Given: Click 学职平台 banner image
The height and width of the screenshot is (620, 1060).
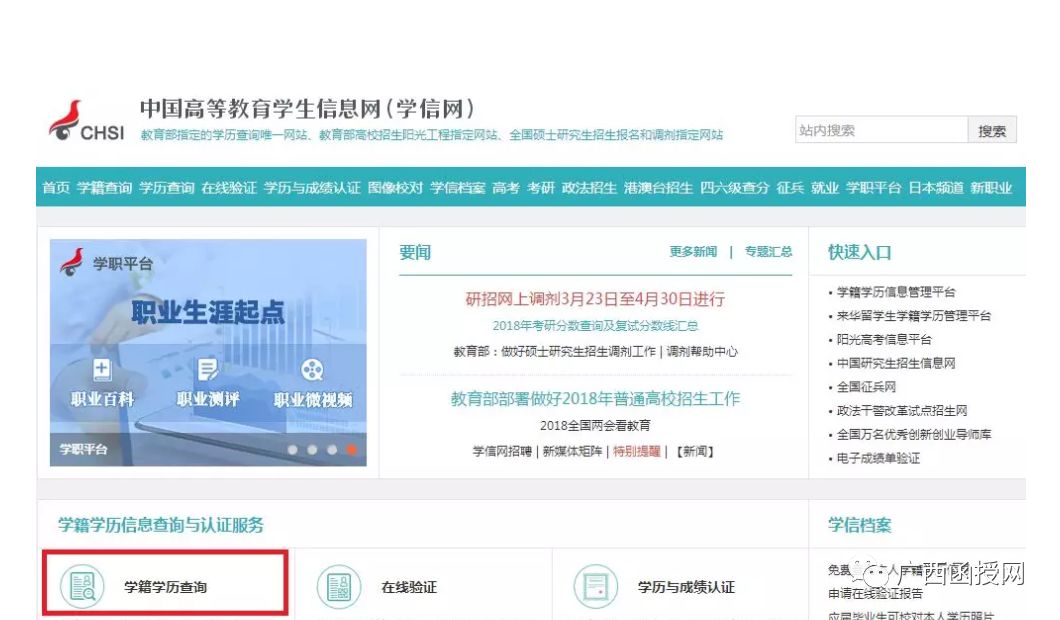Looking at the screenshot, I should [x=208, y=352].
